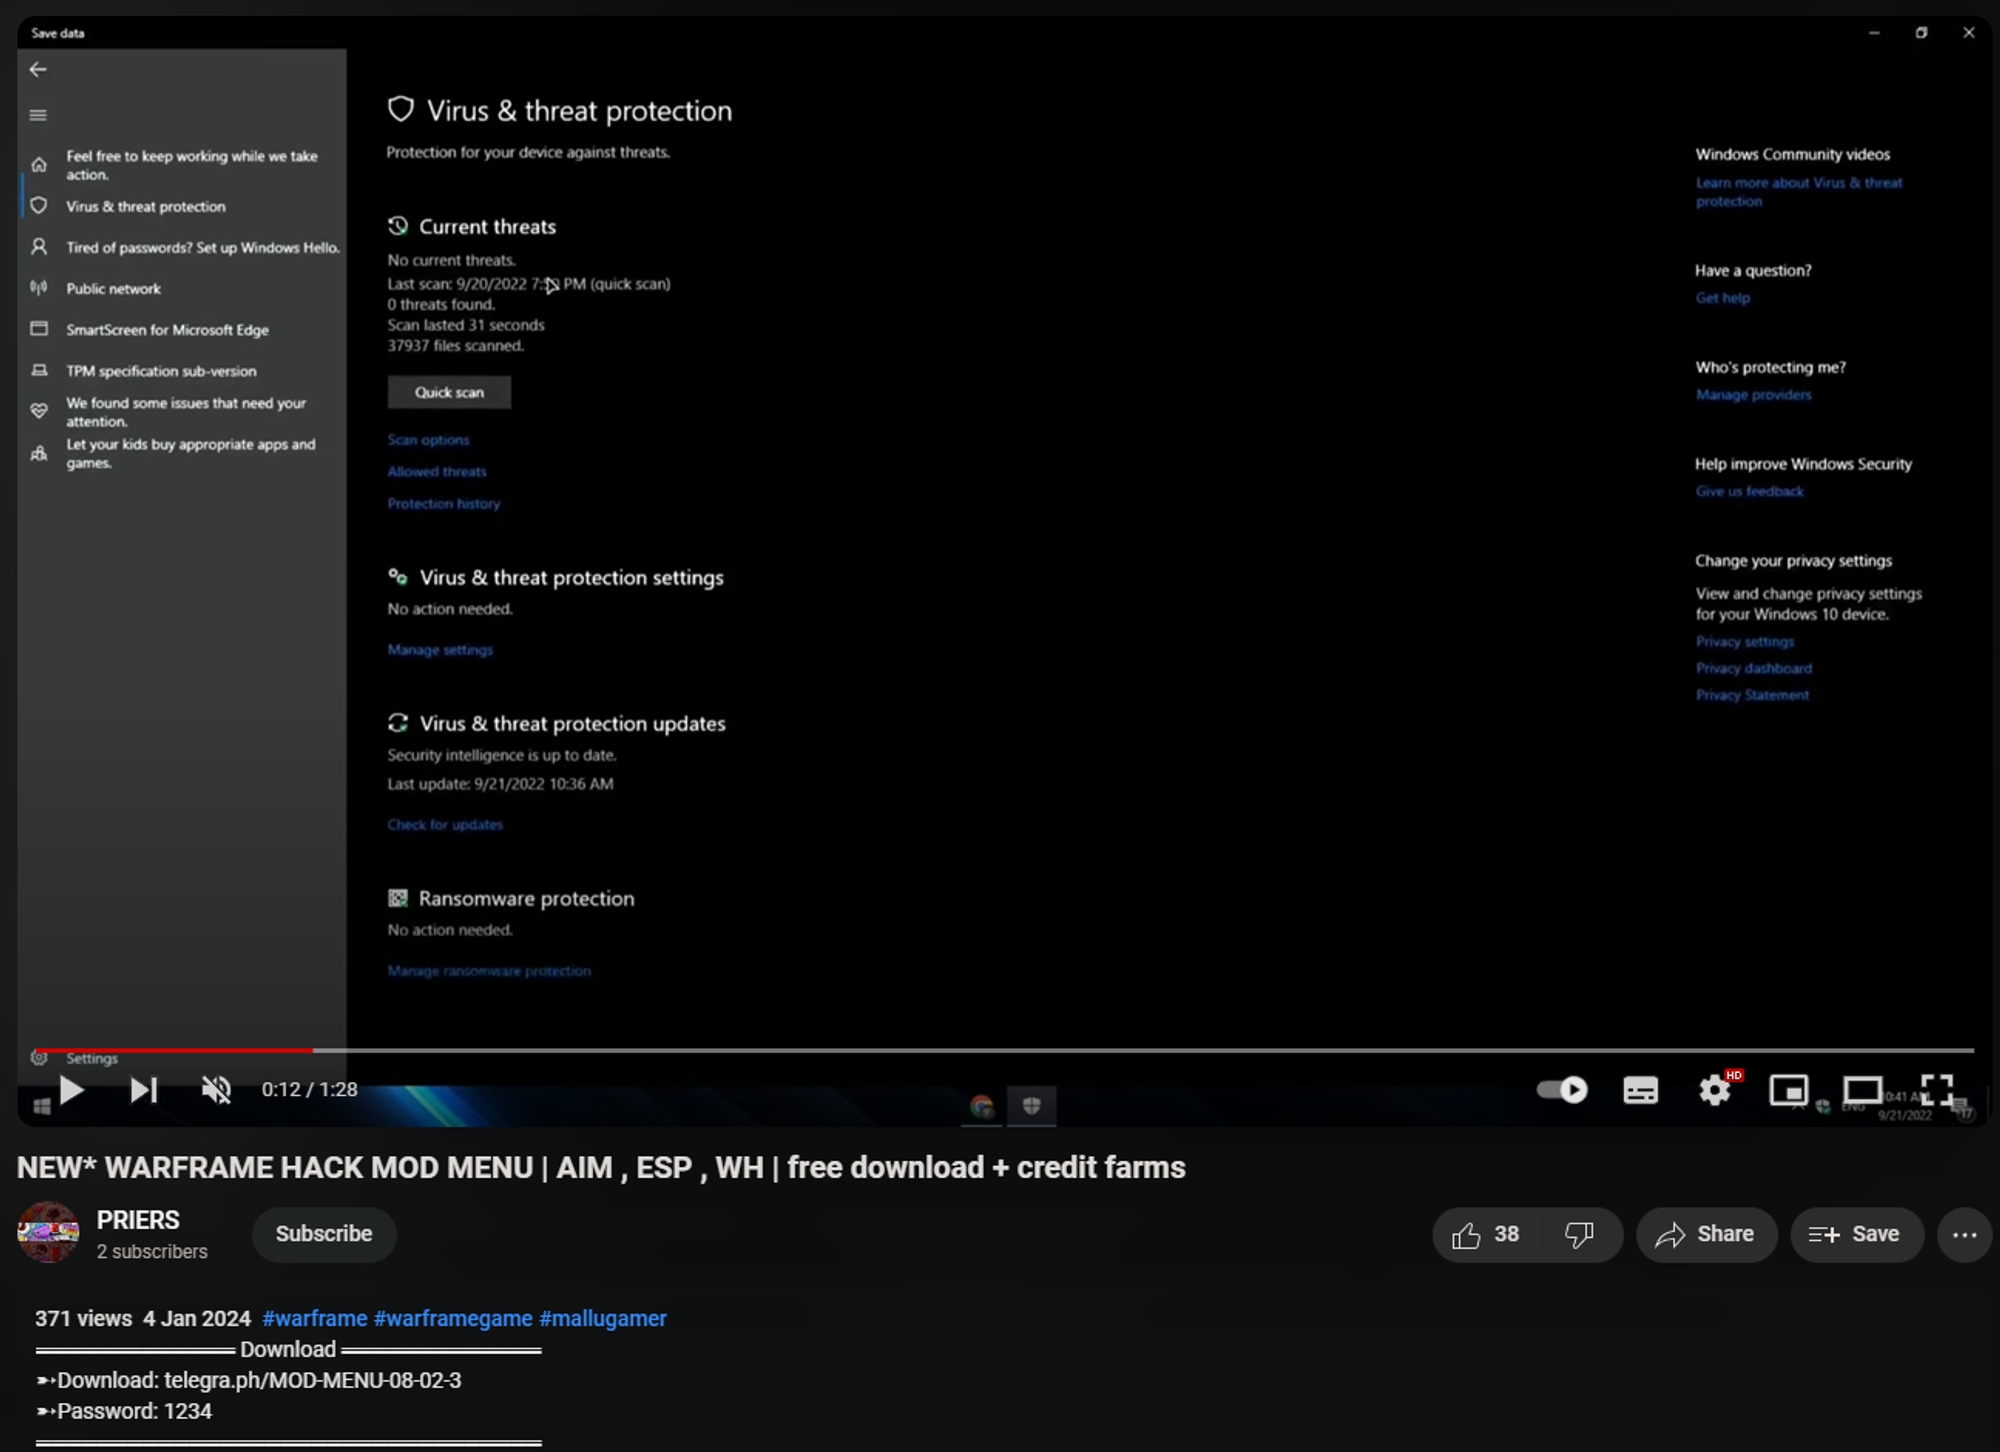
Task: Go back with the arrow in Windows Security
Action: click(x=38, y=69)
